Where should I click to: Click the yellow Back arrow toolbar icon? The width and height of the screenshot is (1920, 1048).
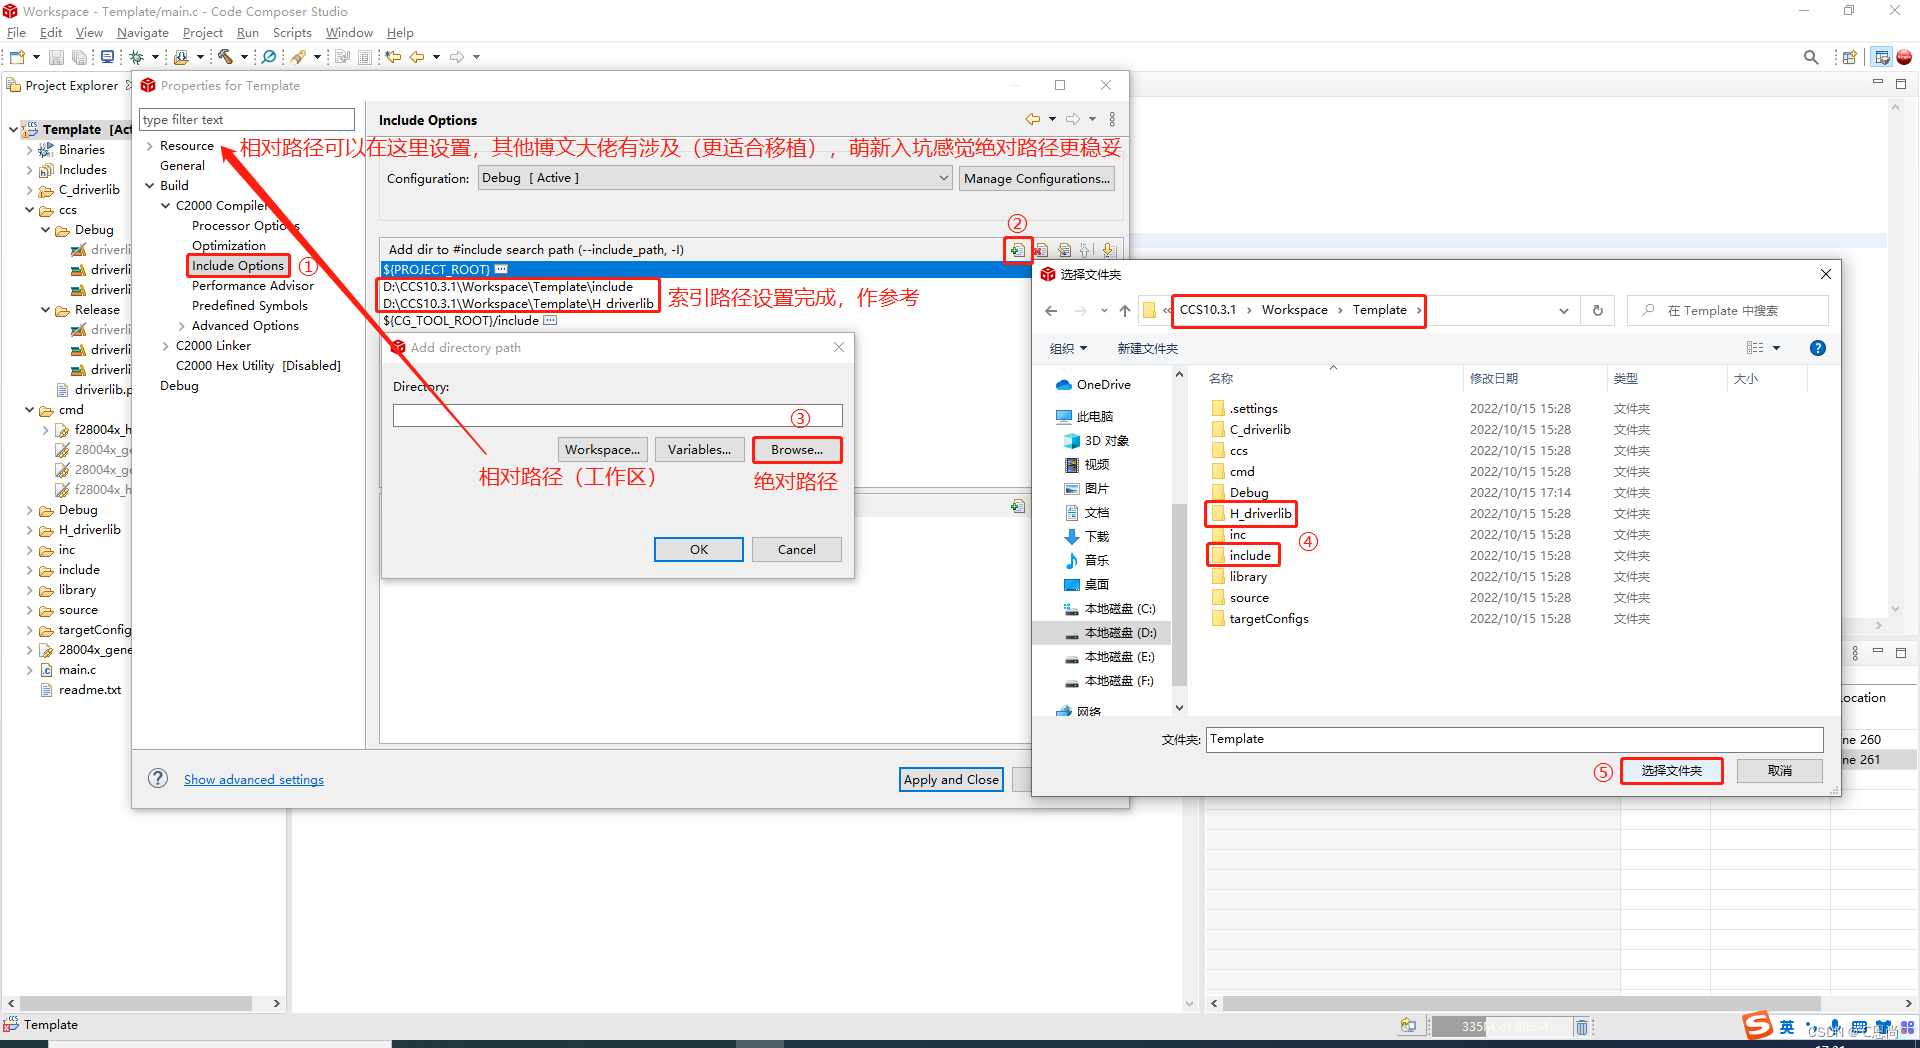(418, 57)
